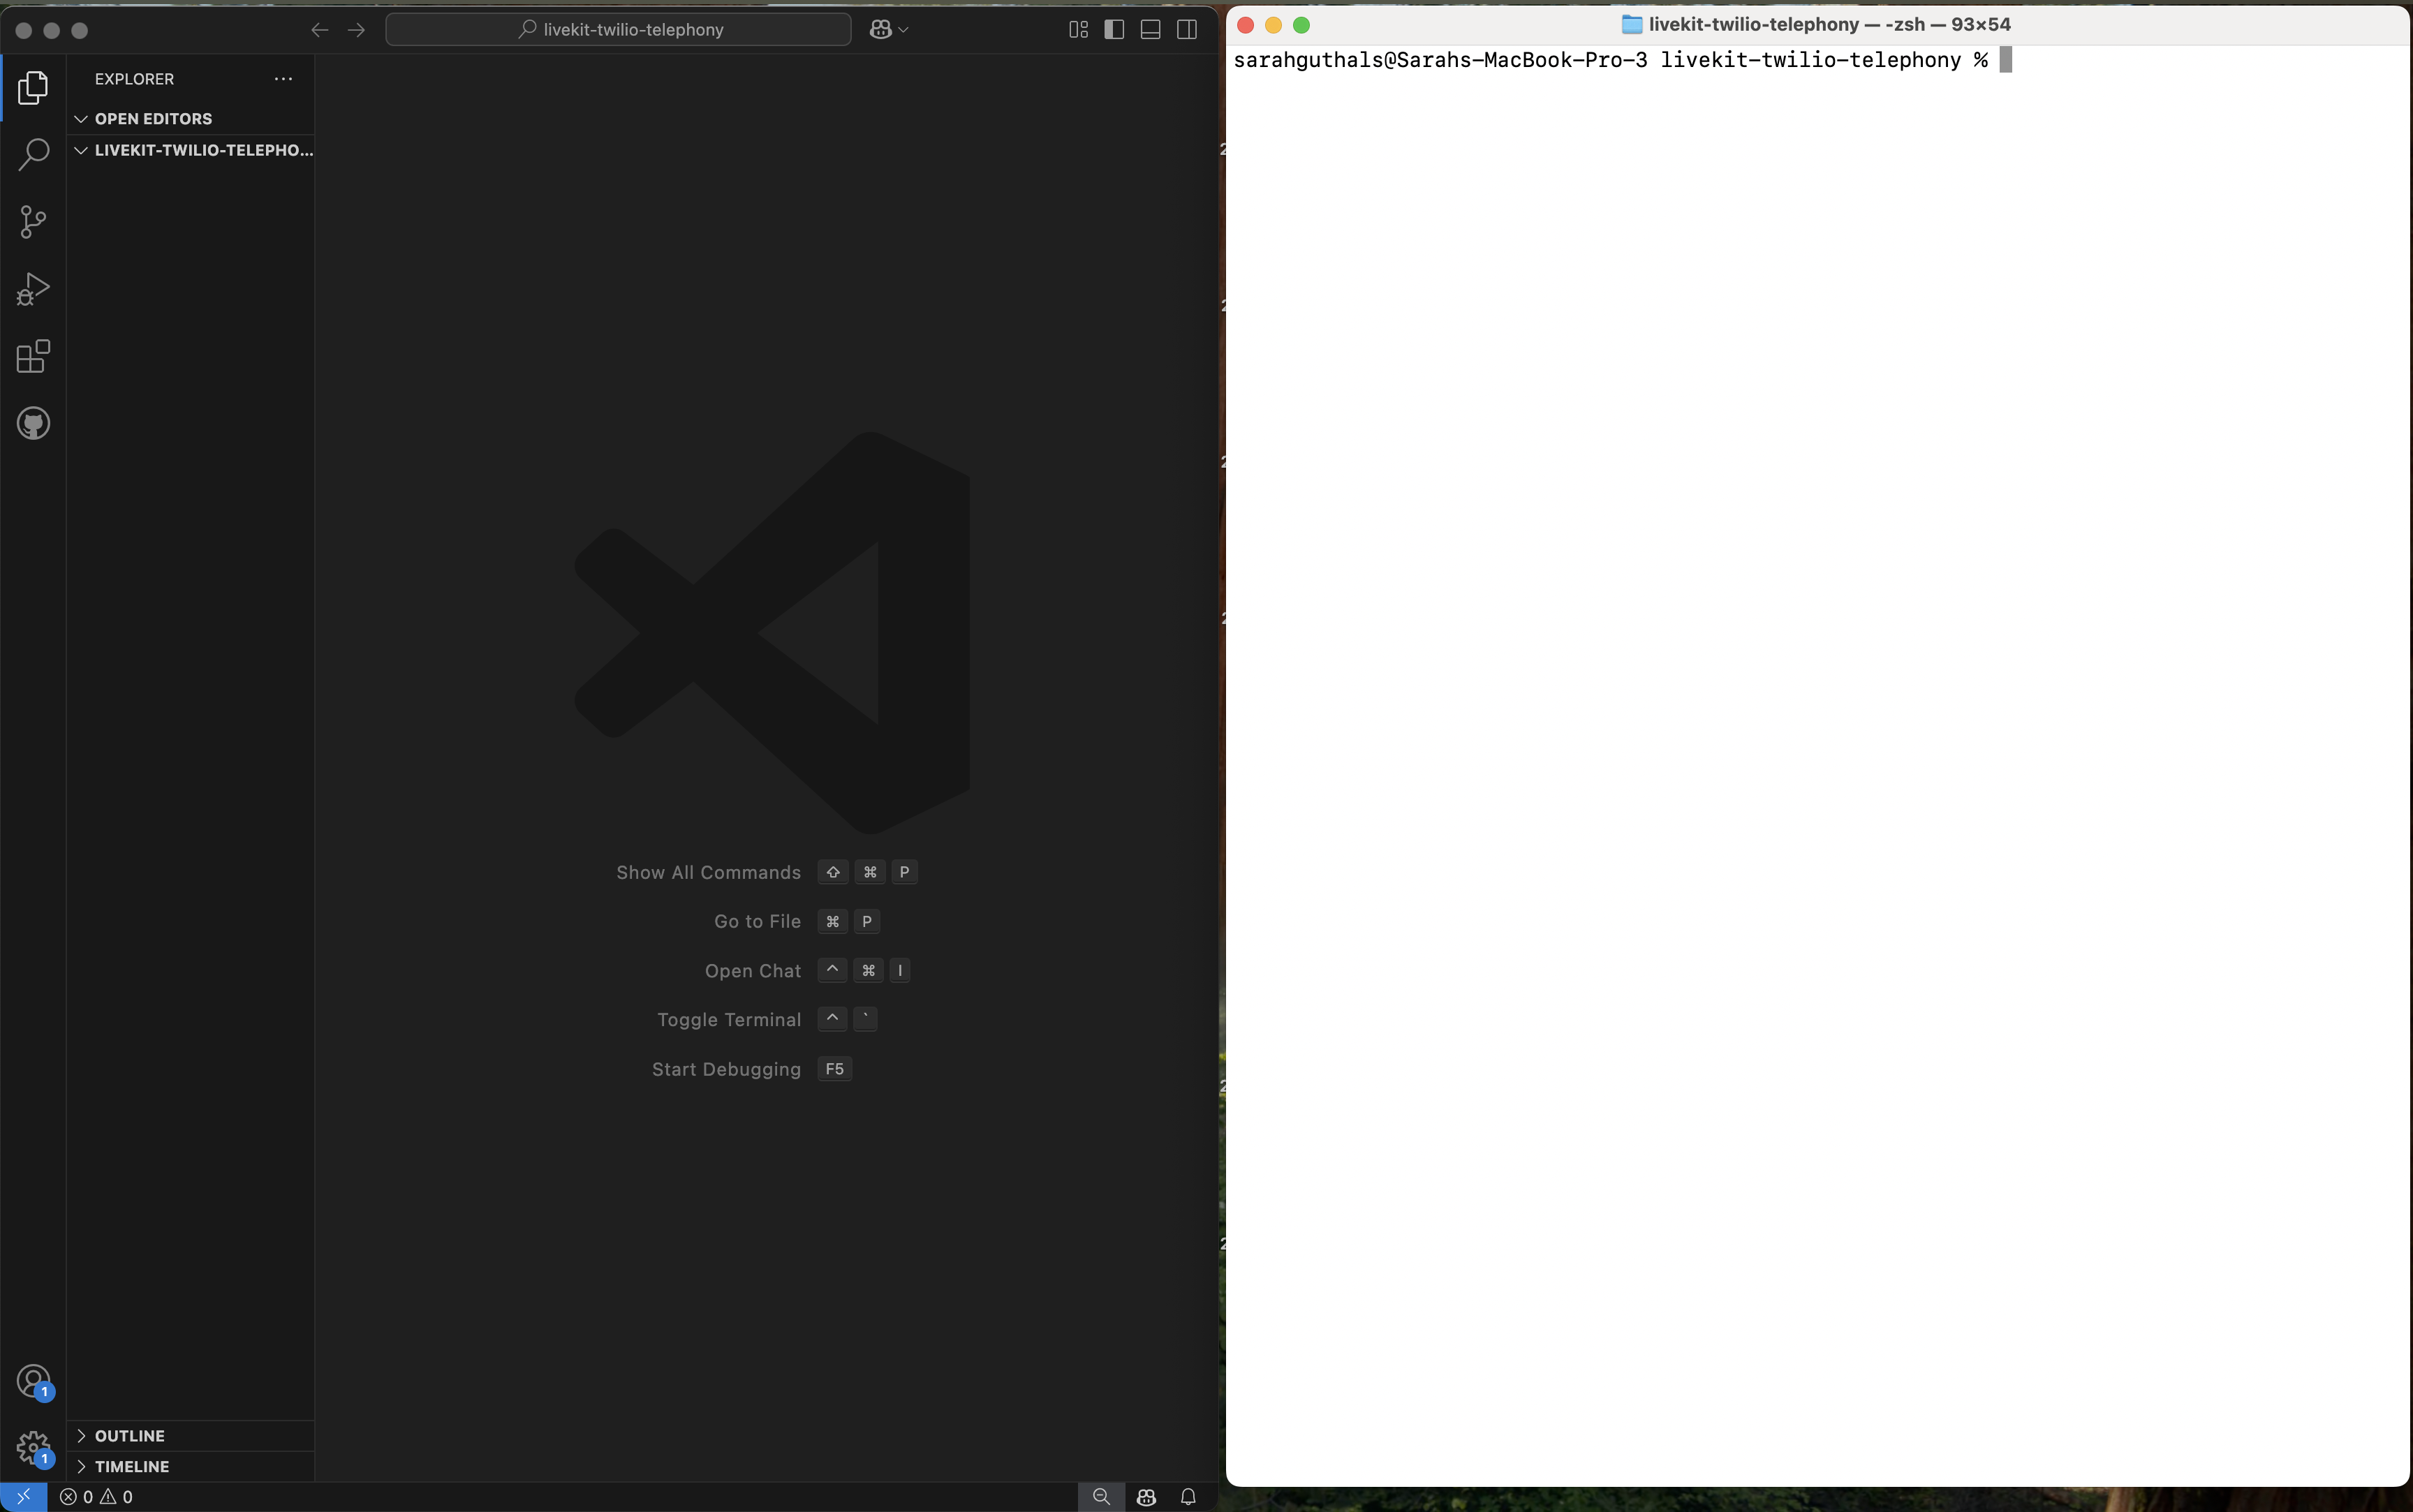Screen dimensions: 2413x1512
Task: Toggle the primary side bar
Action: (1114, 30)
